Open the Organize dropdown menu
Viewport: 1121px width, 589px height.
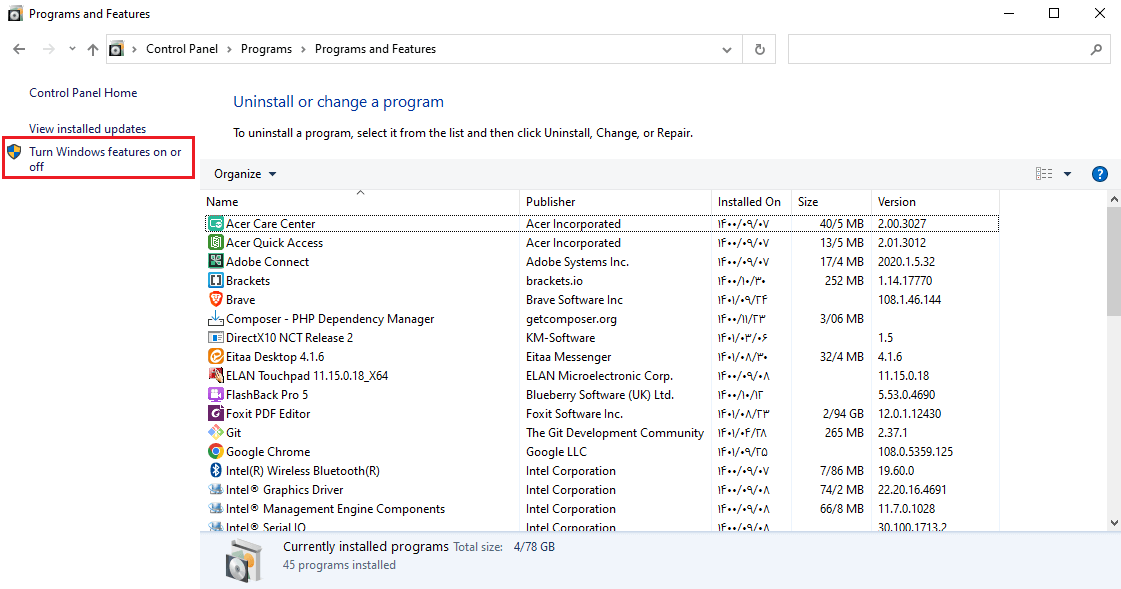[x=245, y=174]
